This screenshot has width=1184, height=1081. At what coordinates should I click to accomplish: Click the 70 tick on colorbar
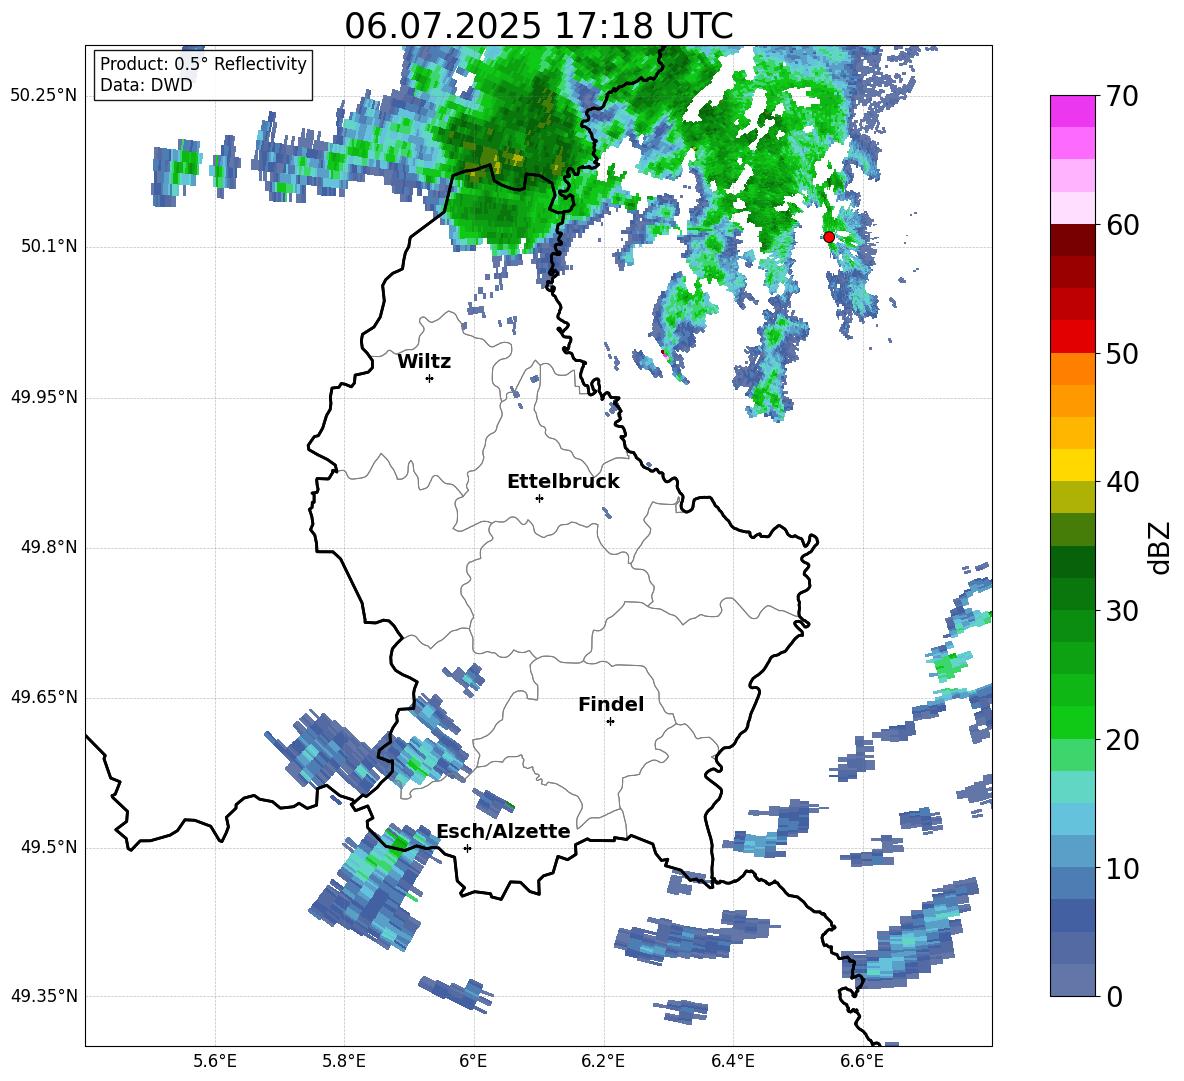click(x=1121, y=97)
